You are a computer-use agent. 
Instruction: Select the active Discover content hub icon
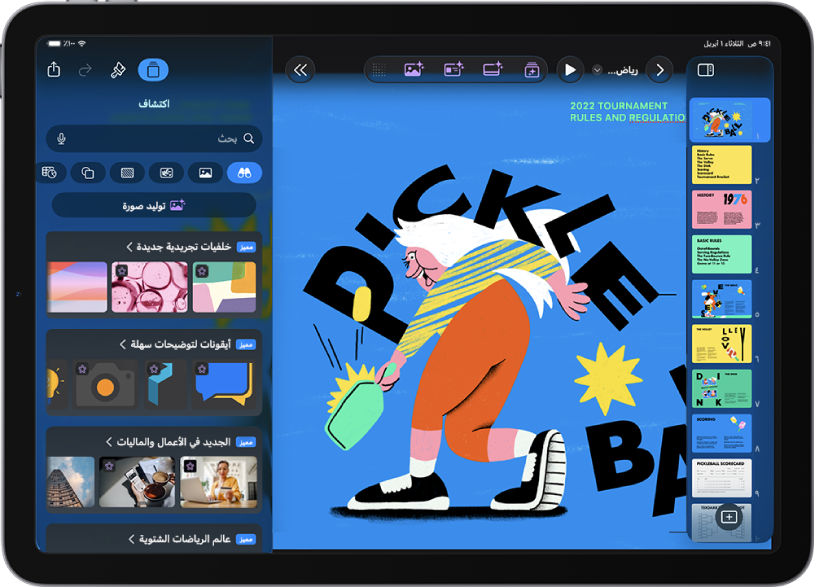click(153, 70)
